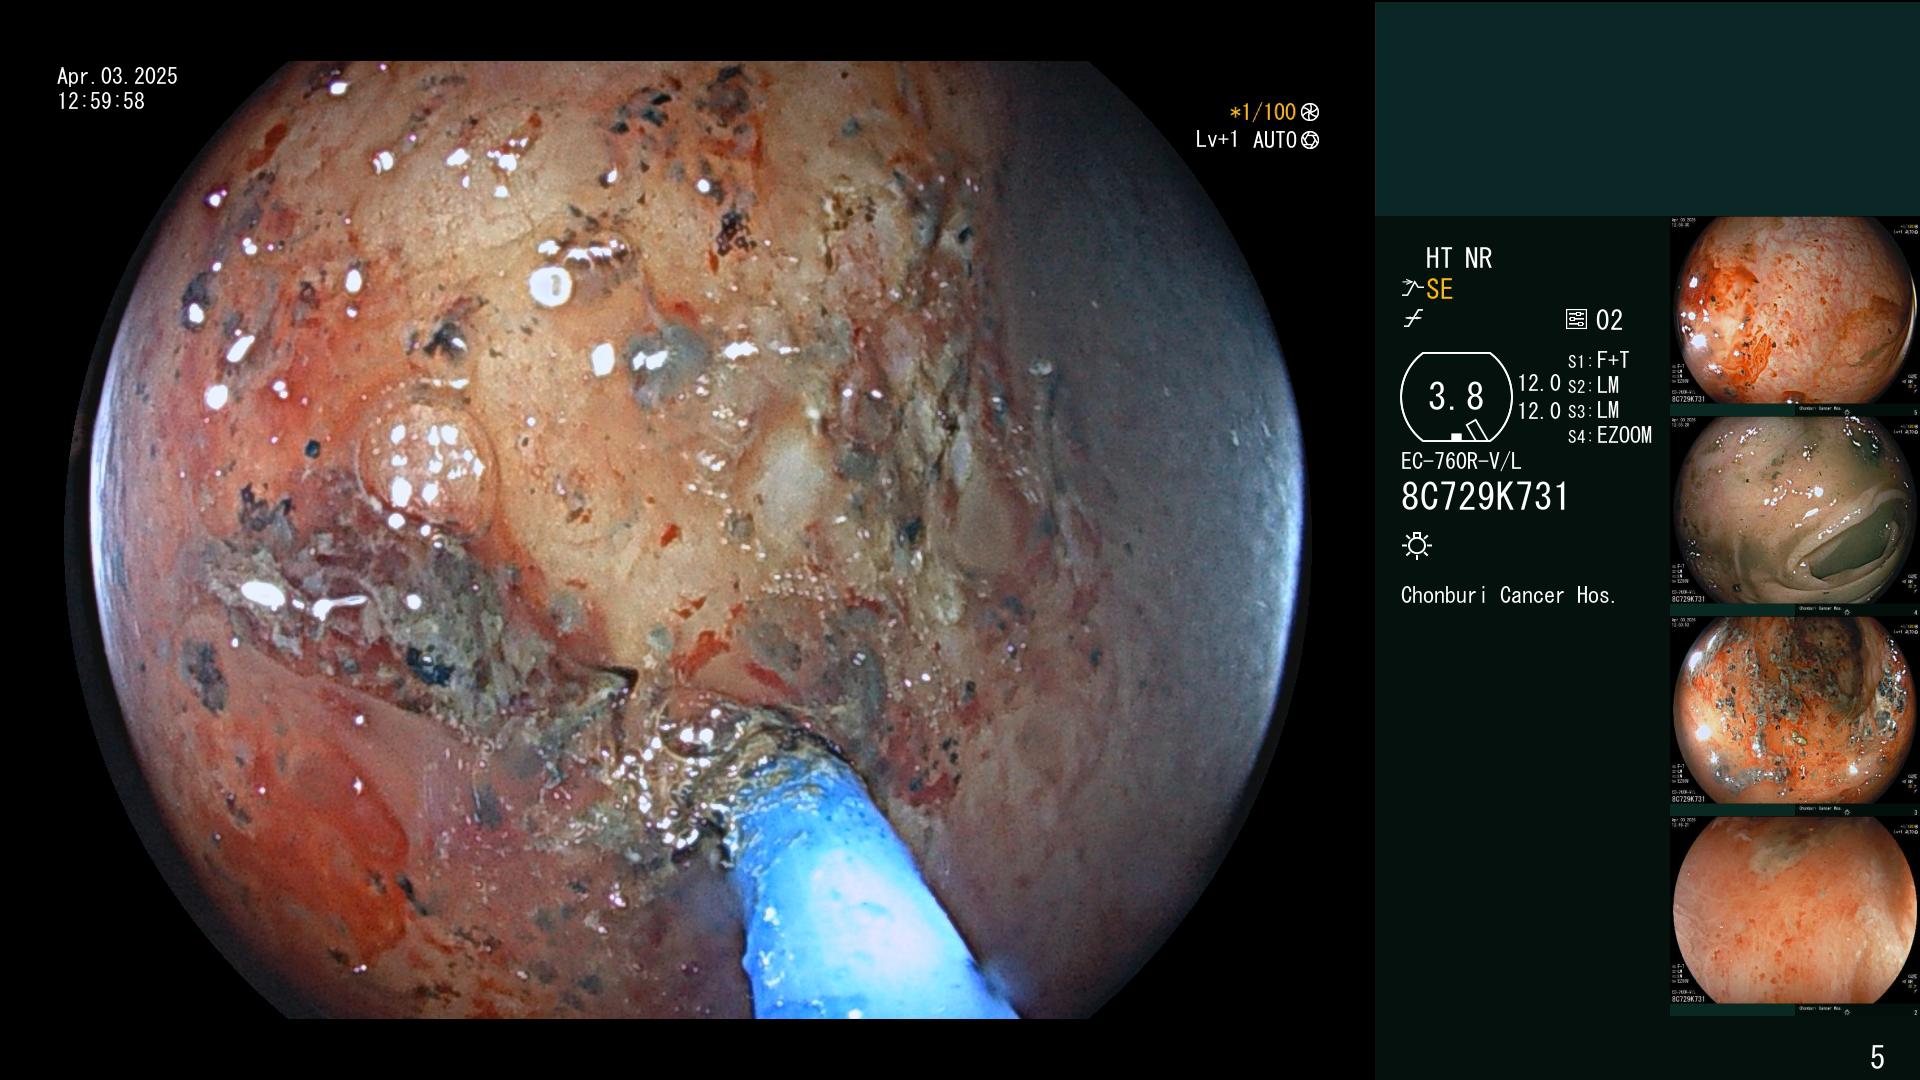Click the structure emphasis icon beside SE
This screenshot has height=1080, width=1920.
(x=1411, y=289)
